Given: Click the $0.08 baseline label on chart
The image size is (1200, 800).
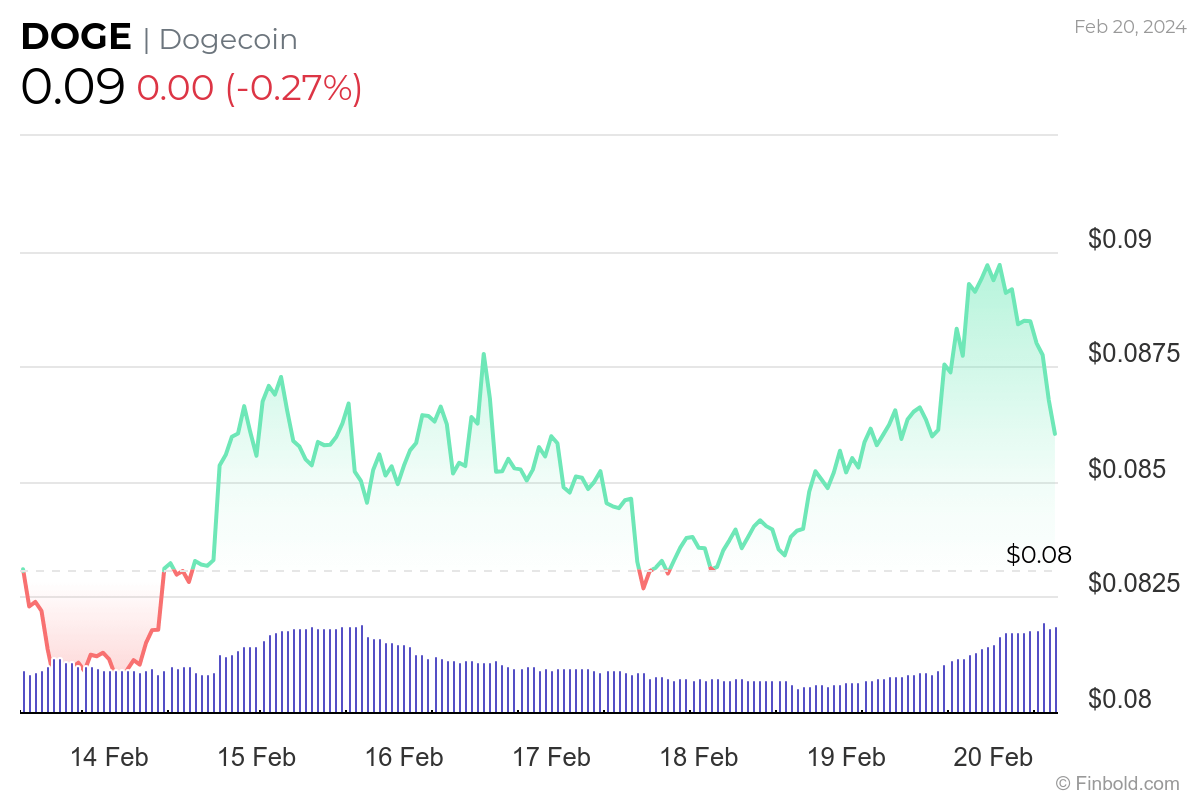Looking at the screenshot, I should 1038,555.
